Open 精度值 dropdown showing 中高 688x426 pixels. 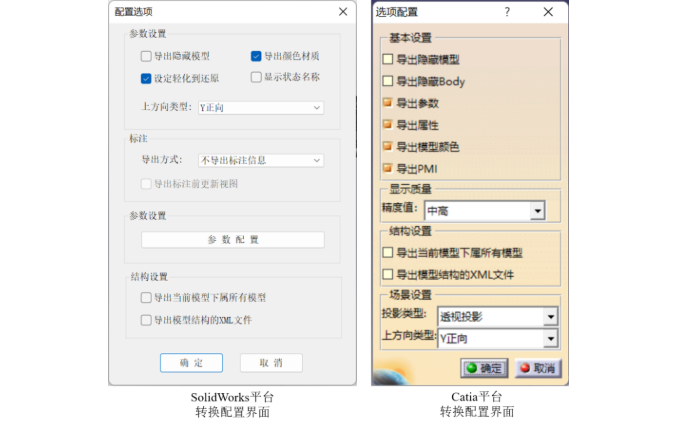[485, 211]
